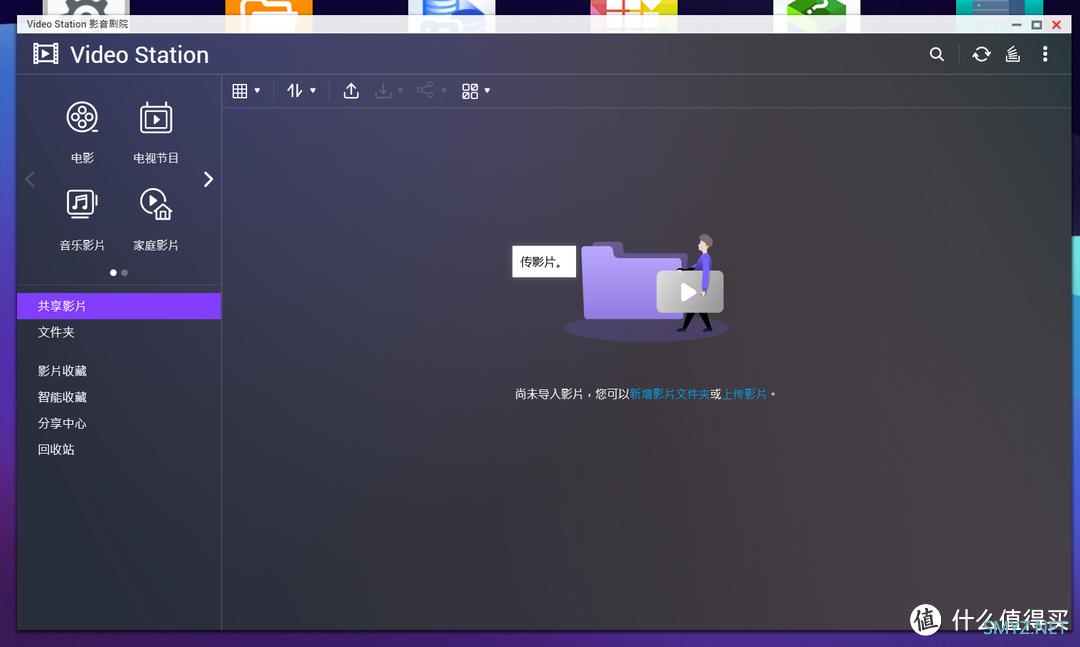Viewport: 1080px width, 647px height.
Task: Open the background tasks stack icon
Action: tap(1012, 54)
